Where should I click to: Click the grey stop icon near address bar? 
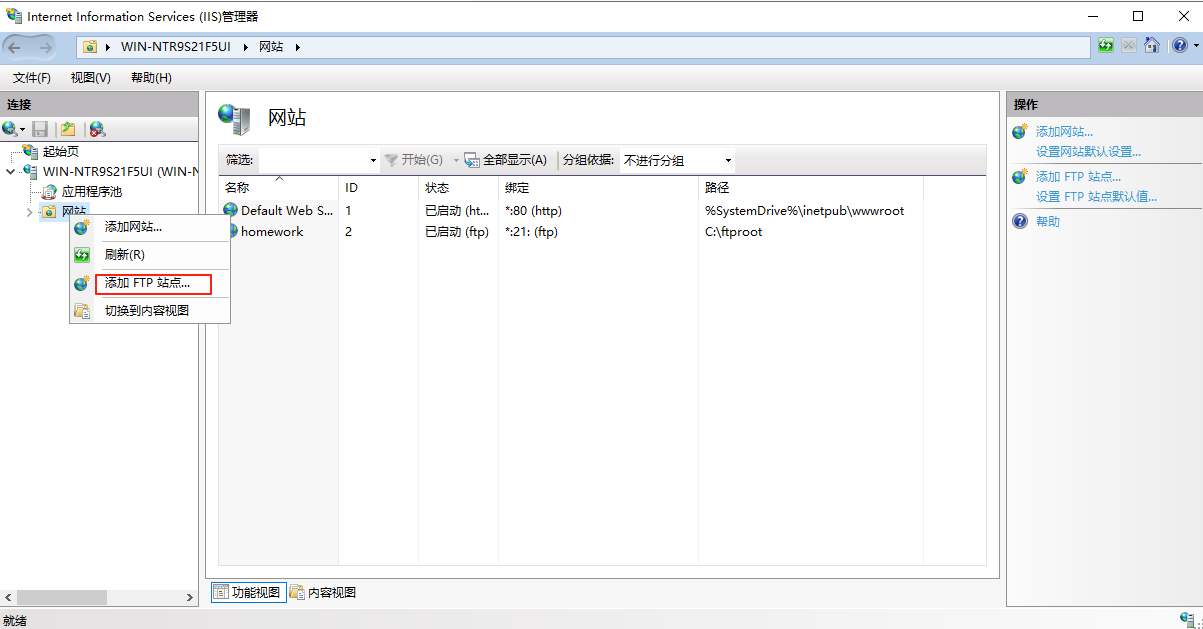(x=1129, y=46)
